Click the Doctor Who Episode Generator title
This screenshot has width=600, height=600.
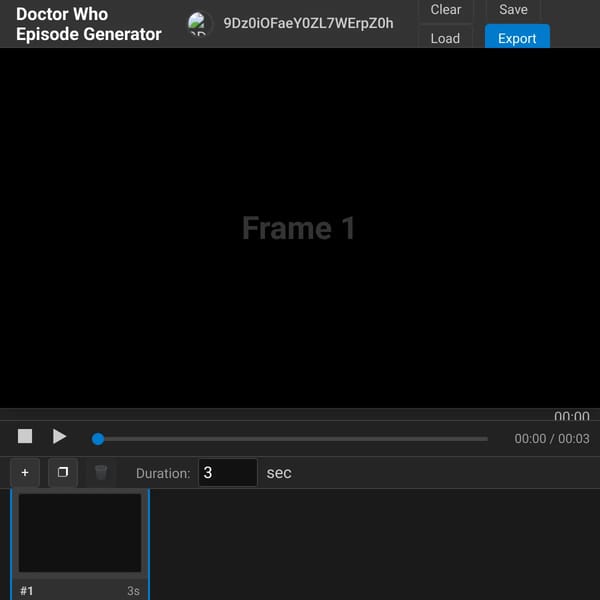pyautogui.click(x=89, y=24)
